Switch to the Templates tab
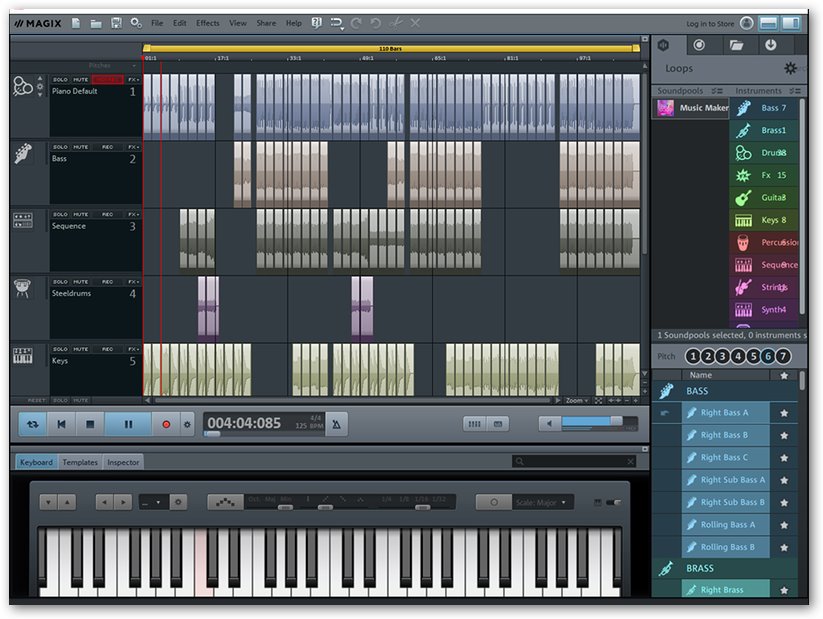This screenshot has width=823, height=619. click(80, 463)
